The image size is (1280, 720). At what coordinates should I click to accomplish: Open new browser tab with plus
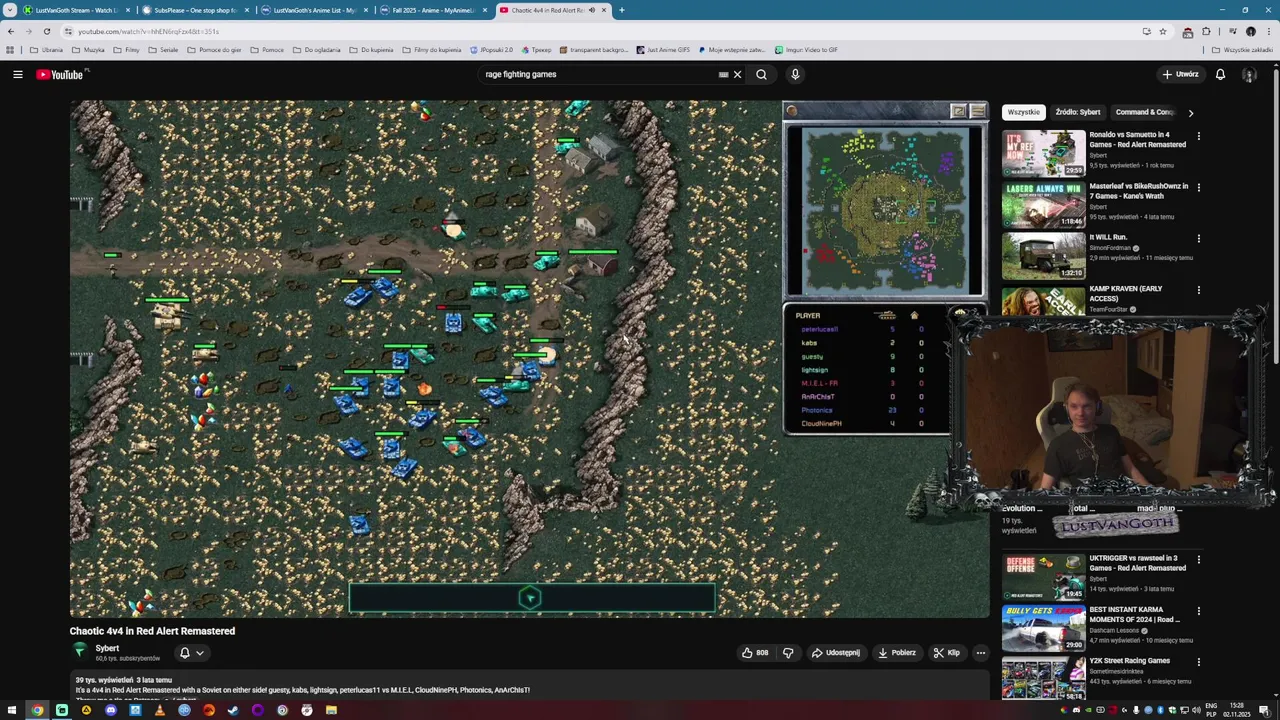coord(621,10)
